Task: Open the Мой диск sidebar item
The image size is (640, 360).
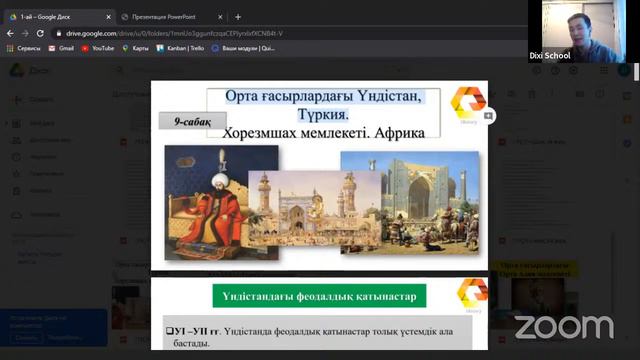Action: click(x=34, y=123)
